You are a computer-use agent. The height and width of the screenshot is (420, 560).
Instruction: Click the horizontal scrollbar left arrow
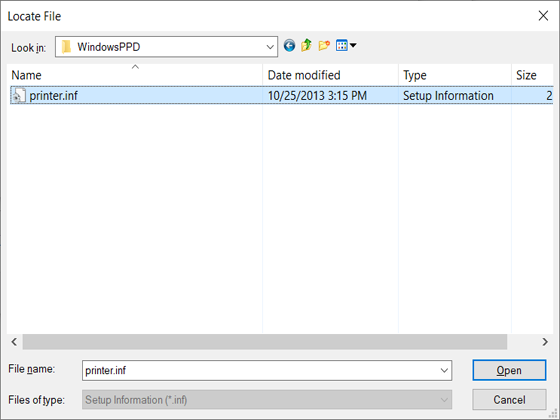click(14, 342)
